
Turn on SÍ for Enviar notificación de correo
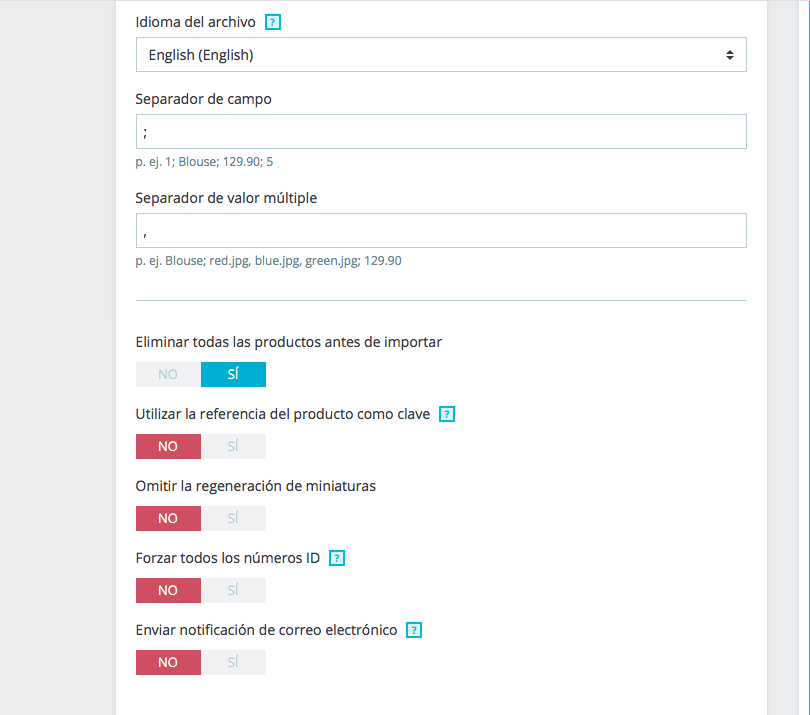233,662
